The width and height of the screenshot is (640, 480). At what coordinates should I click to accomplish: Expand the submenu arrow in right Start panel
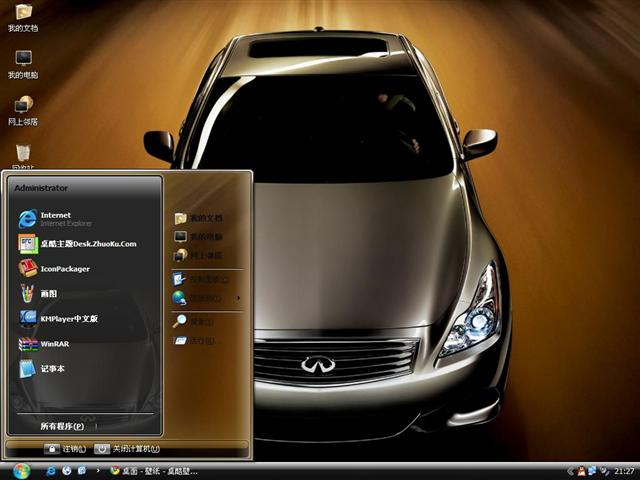238,298
